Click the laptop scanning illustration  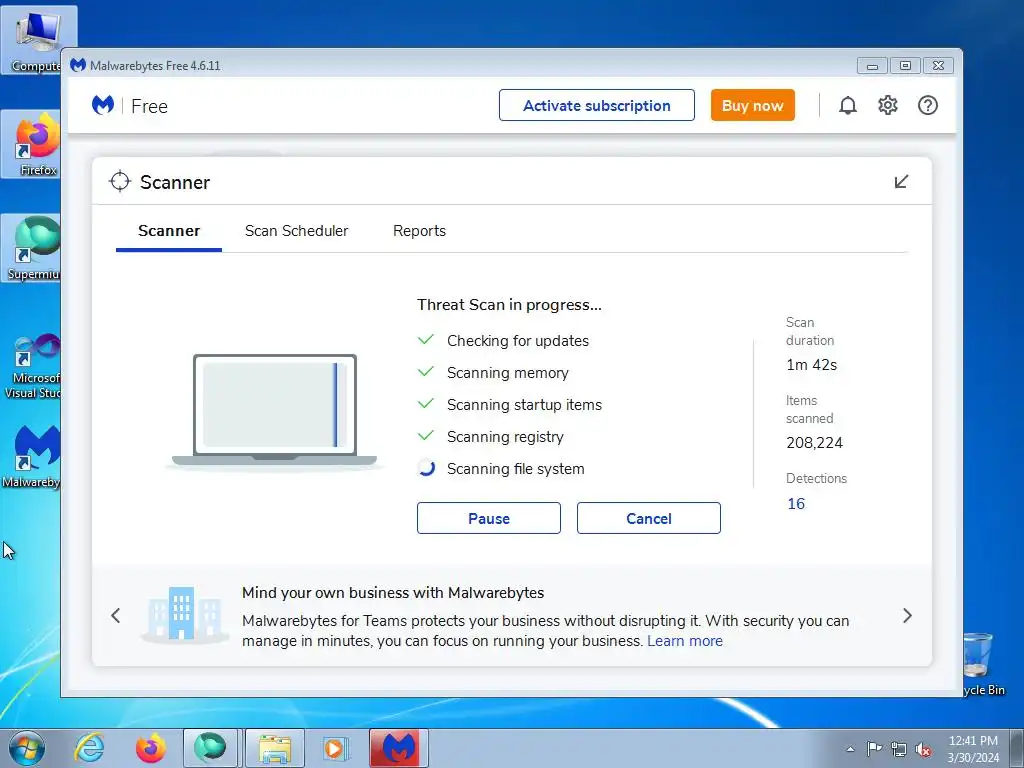pos(274,411)
